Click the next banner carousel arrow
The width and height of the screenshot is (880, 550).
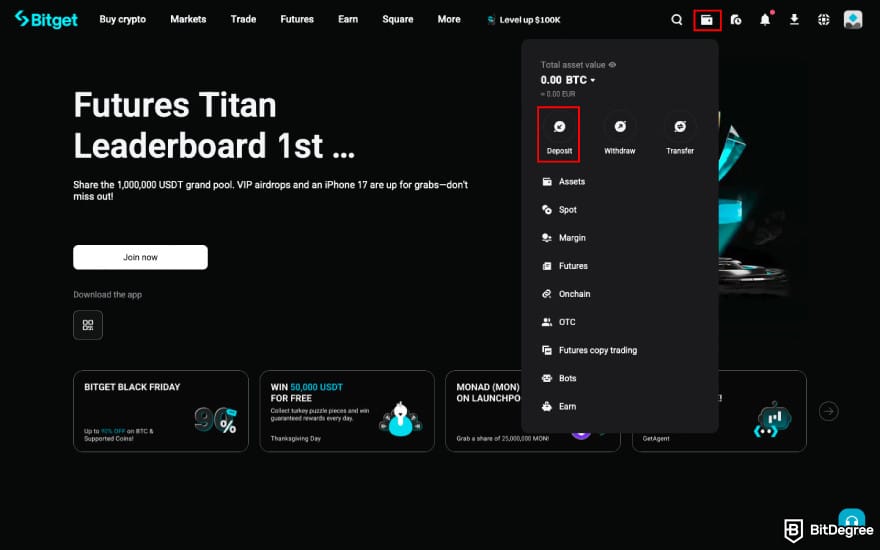tap(828, 411)
